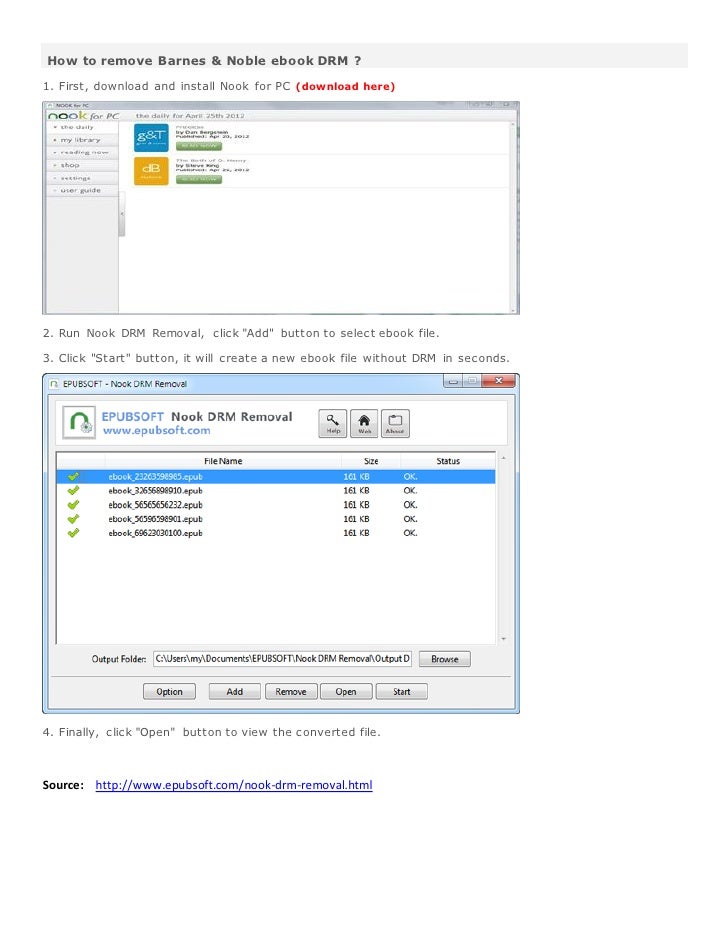This screenshot has width=728, height=942.
Task: Click 161 KB size of ebook_50596598901.epub
Action: 356,518
